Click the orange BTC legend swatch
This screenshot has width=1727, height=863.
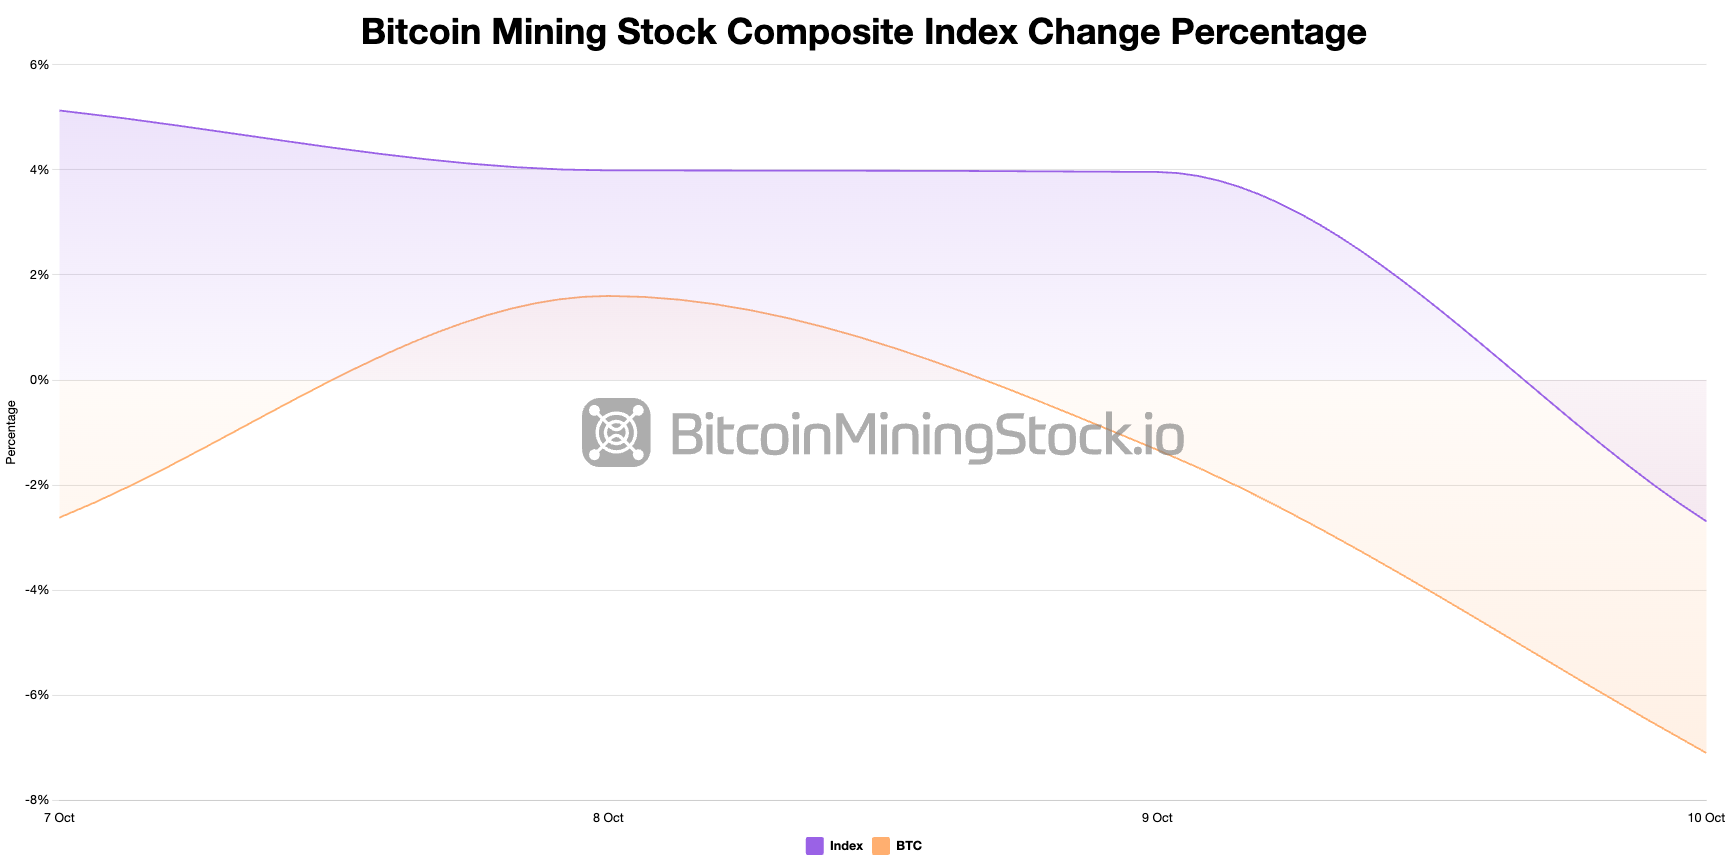pyautogui.click(x=881, y=846)
